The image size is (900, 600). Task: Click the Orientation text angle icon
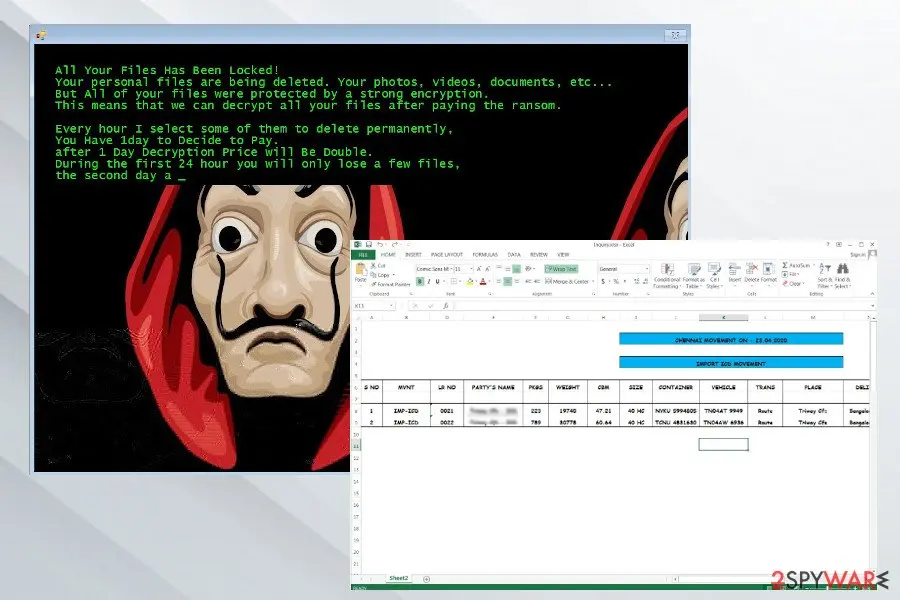pos(529,269)
